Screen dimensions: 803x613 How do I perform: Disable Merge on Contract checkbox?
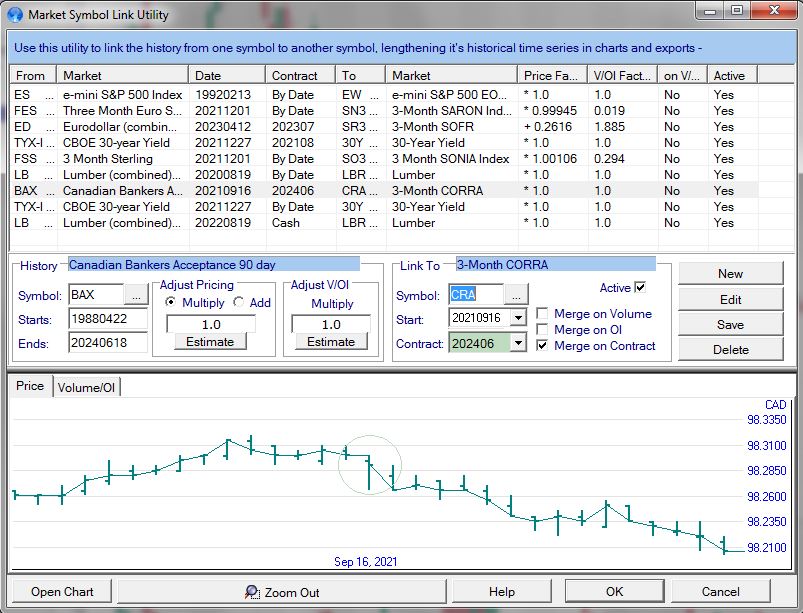point(542,346)
